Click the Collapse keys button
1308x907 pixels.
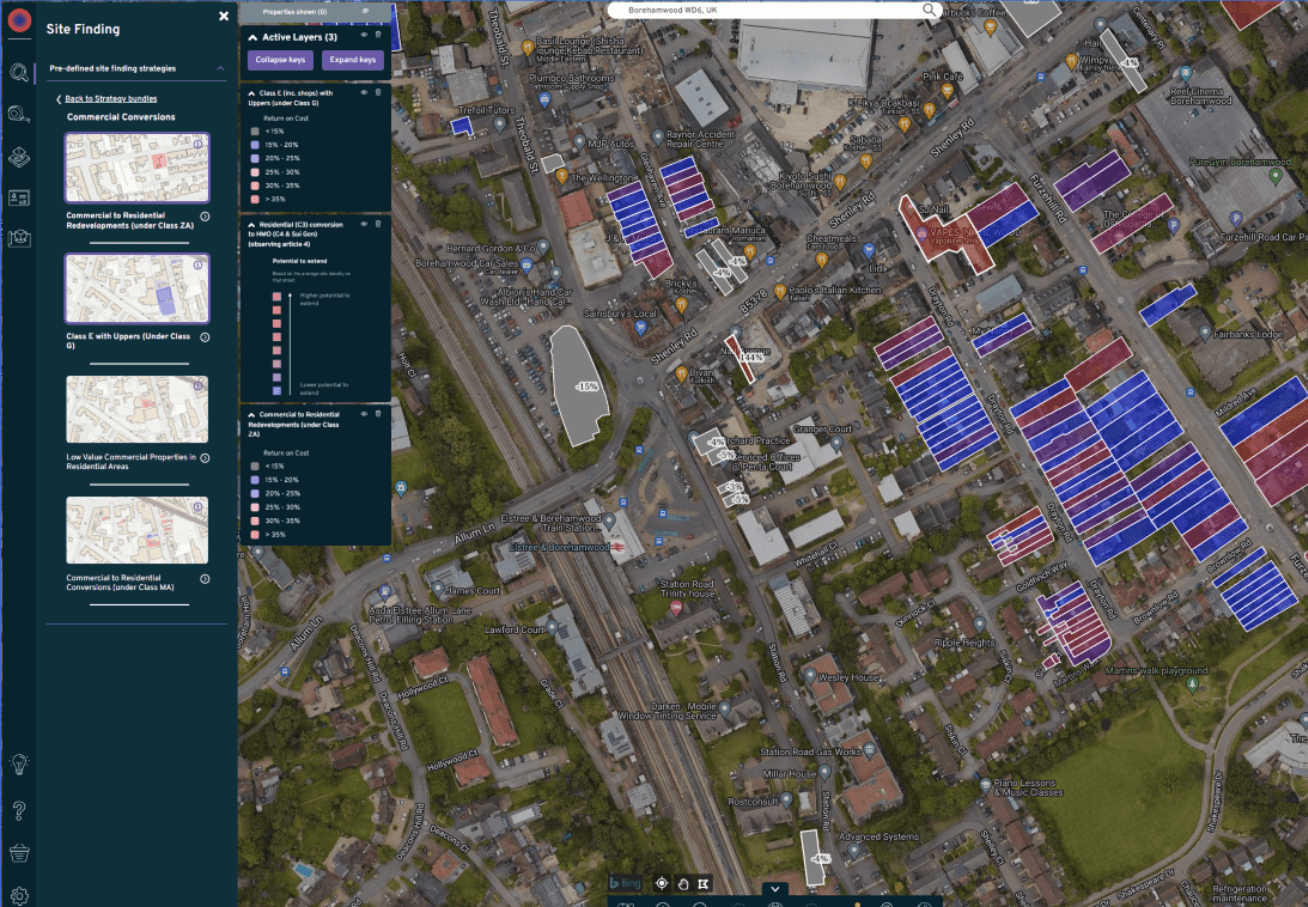[281, 60]
